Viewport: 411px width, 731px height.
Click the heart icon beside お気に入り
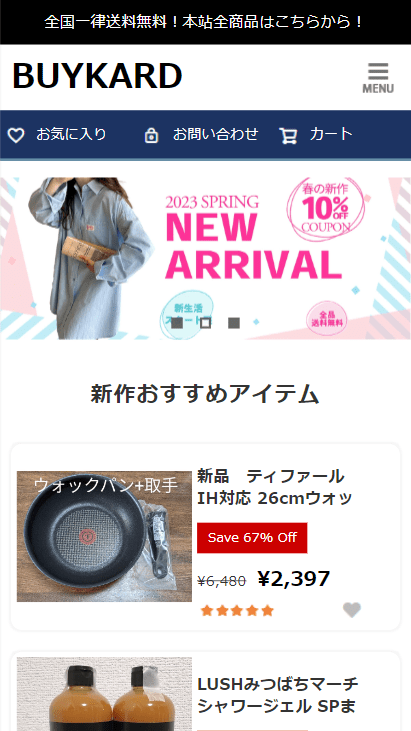[16, 136]
